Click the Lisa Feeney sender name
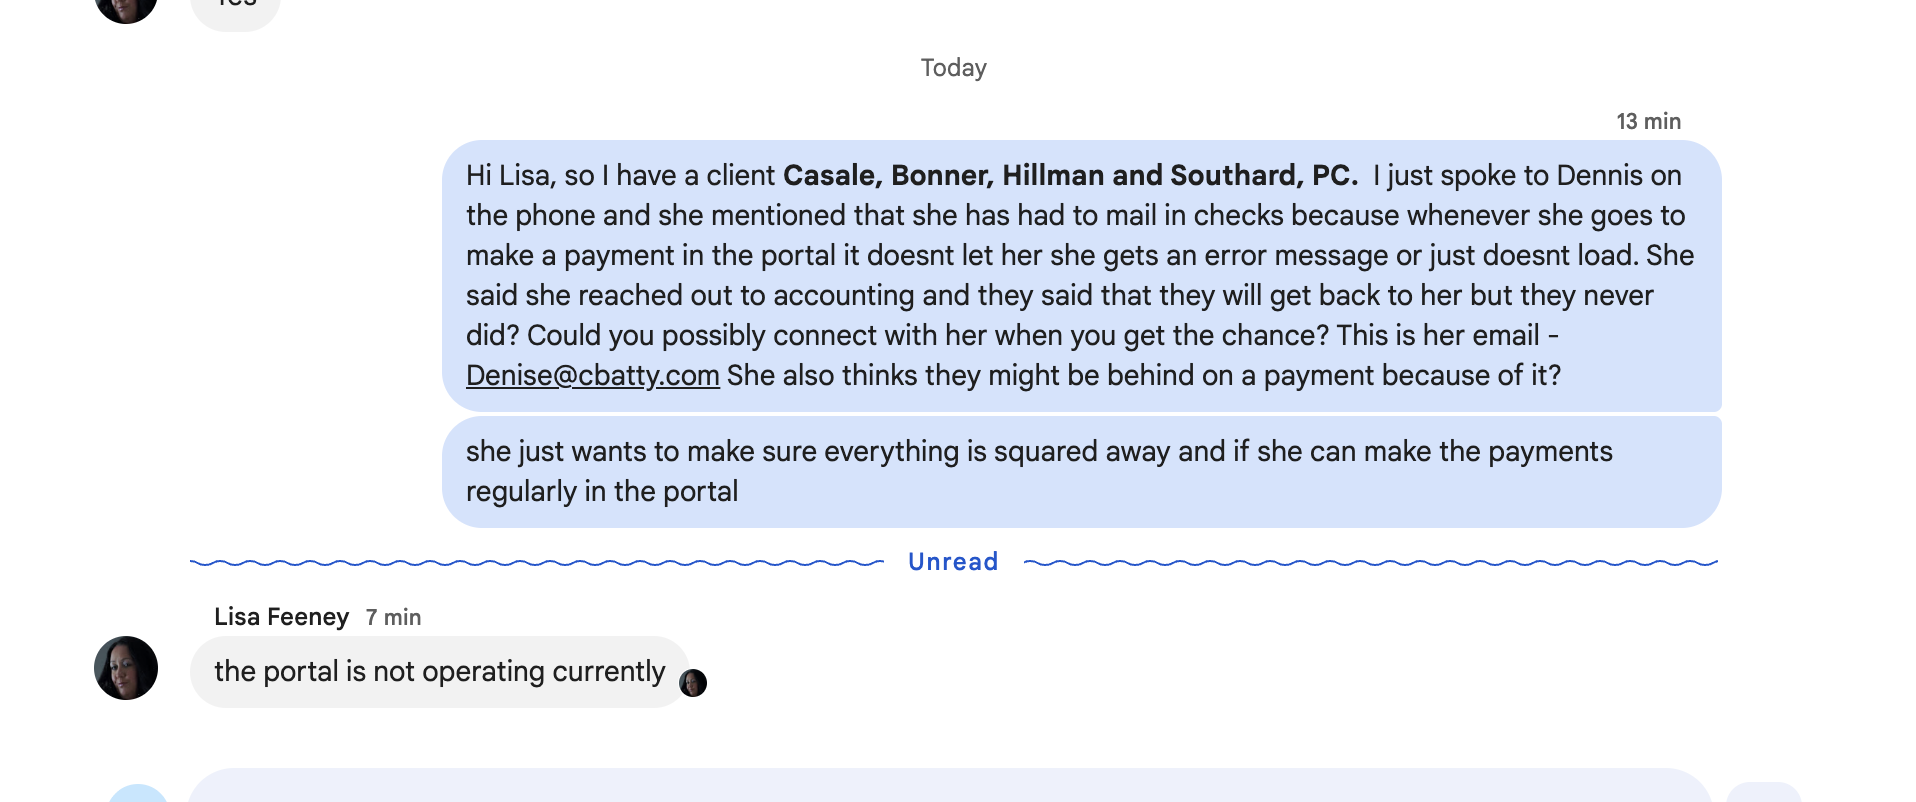The width and height of the screenshot is (1916, 802). click(x=281, y=617)
